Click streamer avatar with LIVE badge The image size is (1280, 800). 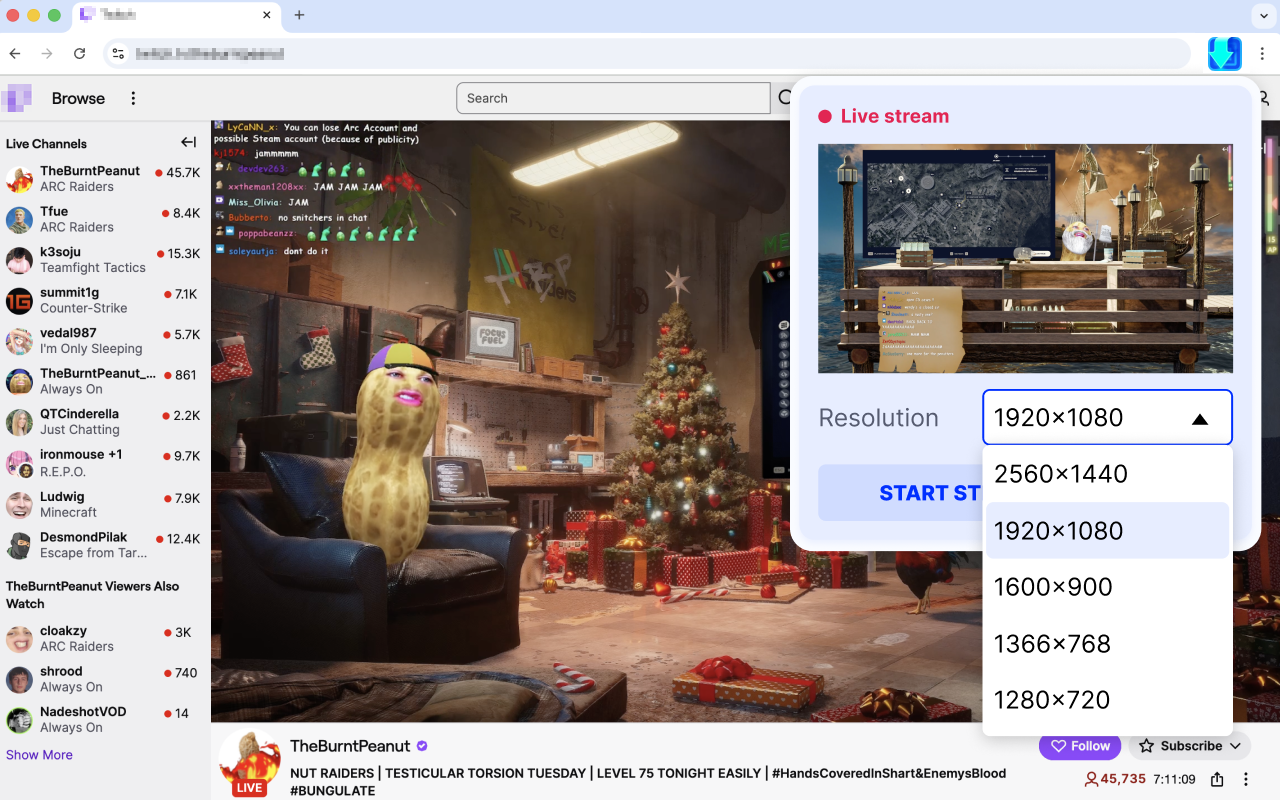[x=250, y=762]
